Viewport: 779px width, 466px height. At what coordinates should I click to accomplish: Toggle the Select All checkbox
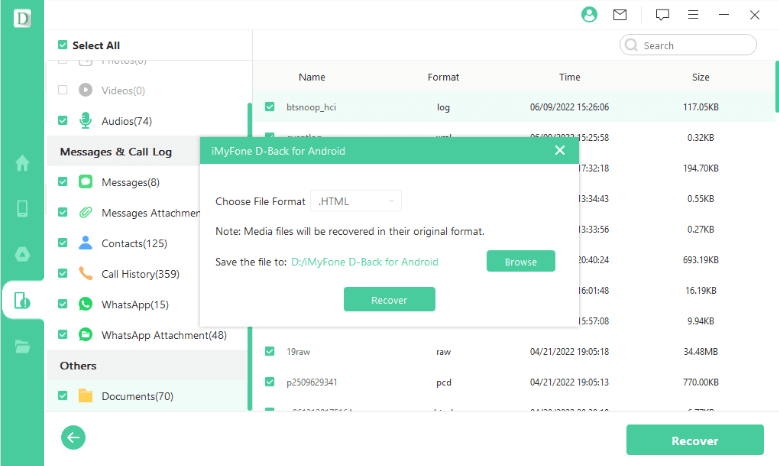[x=63, y=45]
